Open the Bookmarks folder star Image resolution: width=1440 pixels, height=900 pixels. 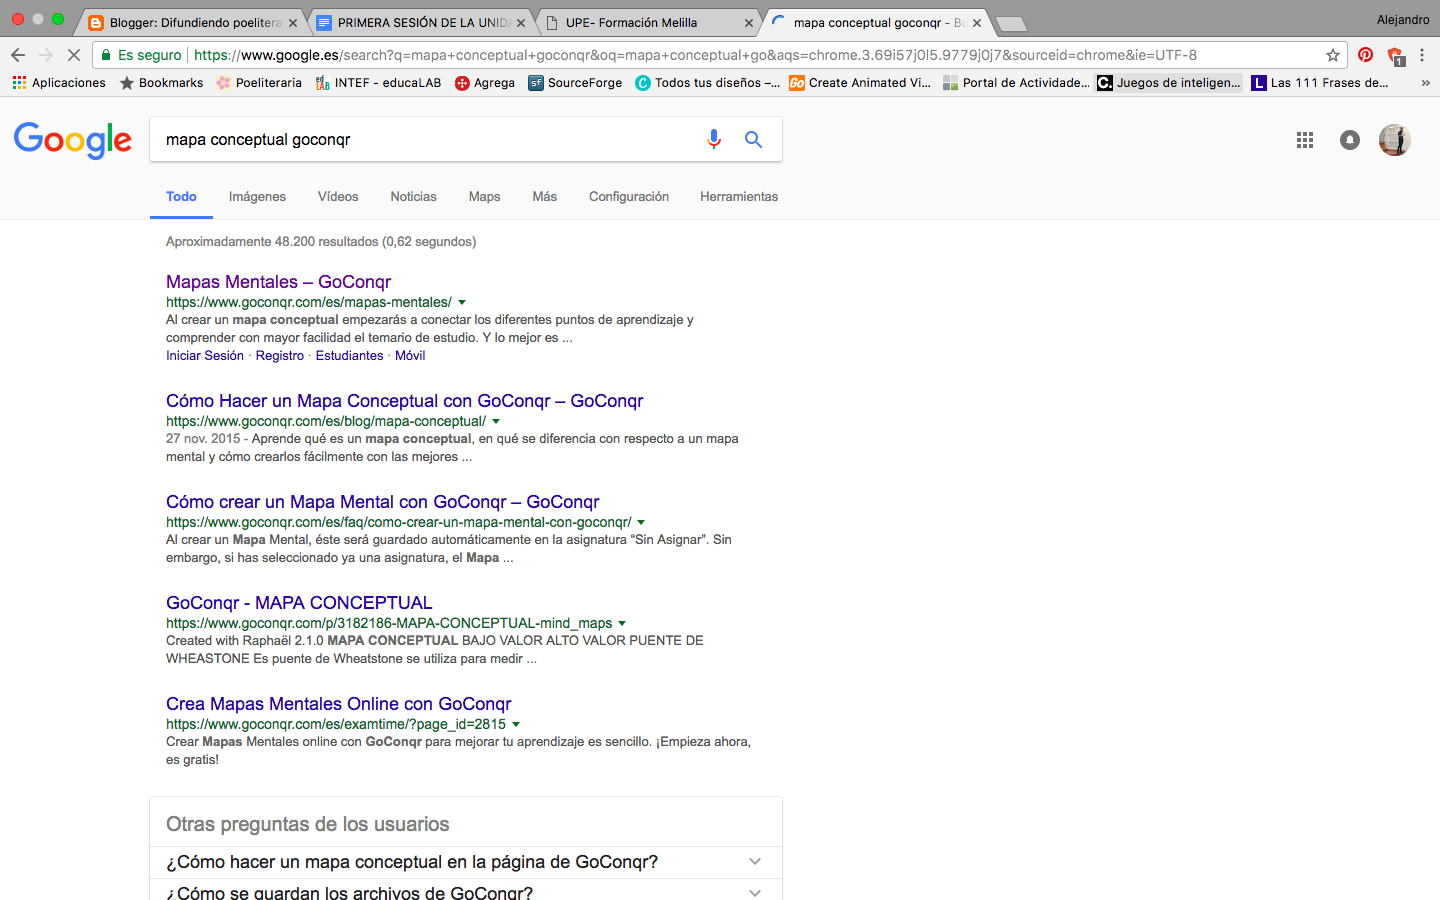point(162,83)
